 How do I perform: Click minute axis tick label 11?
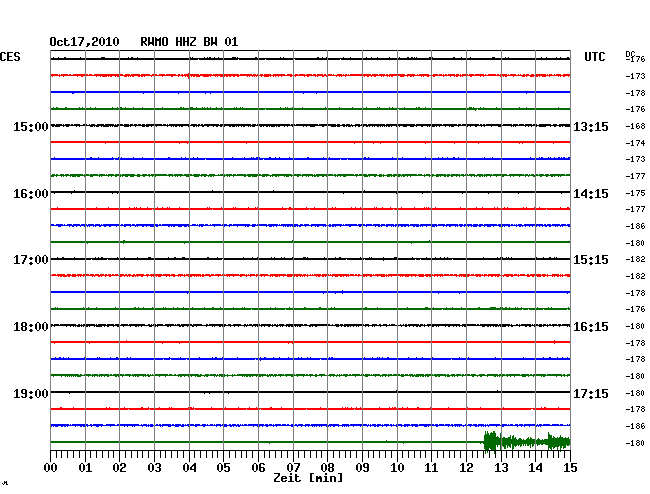pos(431,467)
